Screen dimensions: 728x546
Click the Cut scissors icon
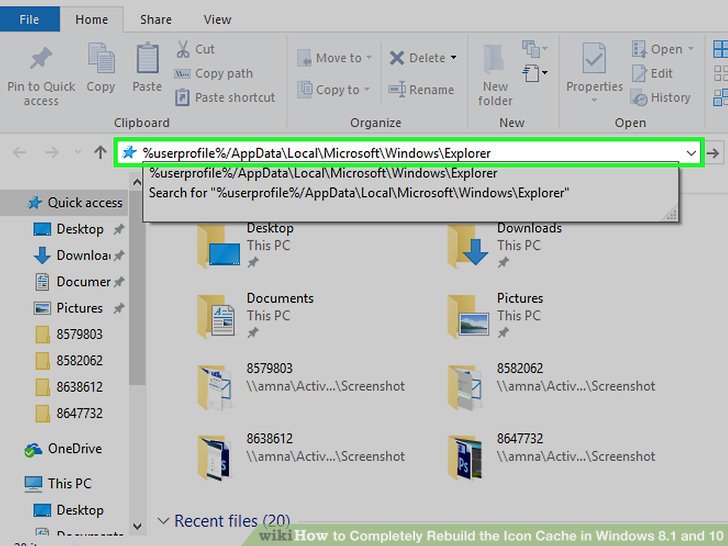183,49
